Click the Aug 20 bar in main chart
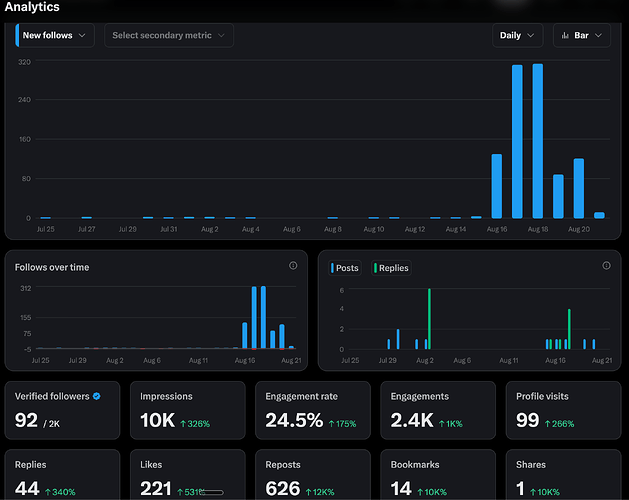The width and height of the screenshot is (629, 500). (x=578, y=188)
